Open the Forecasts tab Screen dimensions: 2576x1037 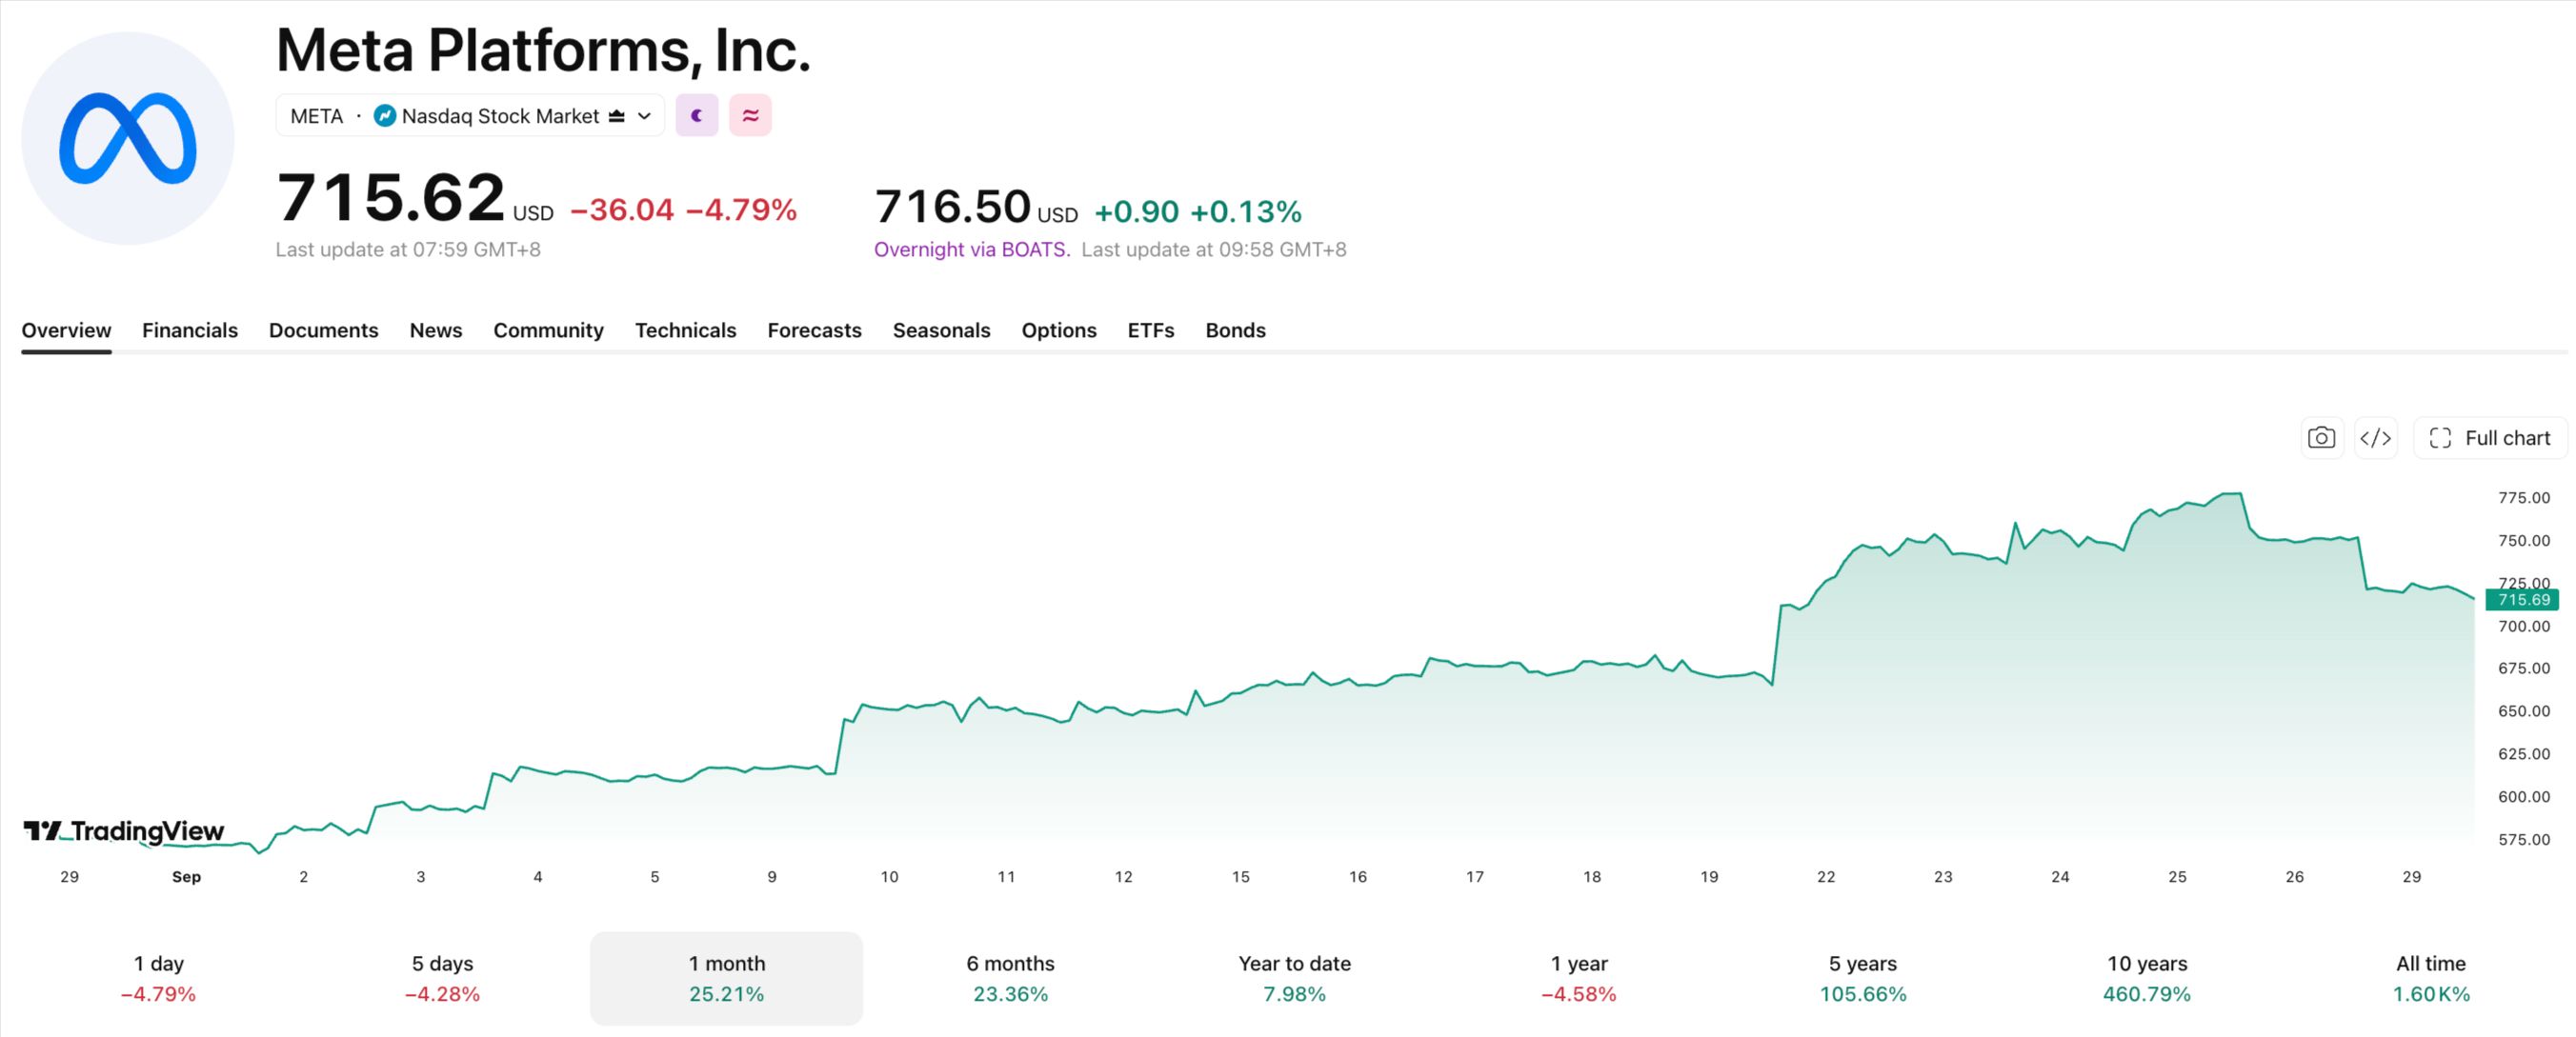(814, 330)
